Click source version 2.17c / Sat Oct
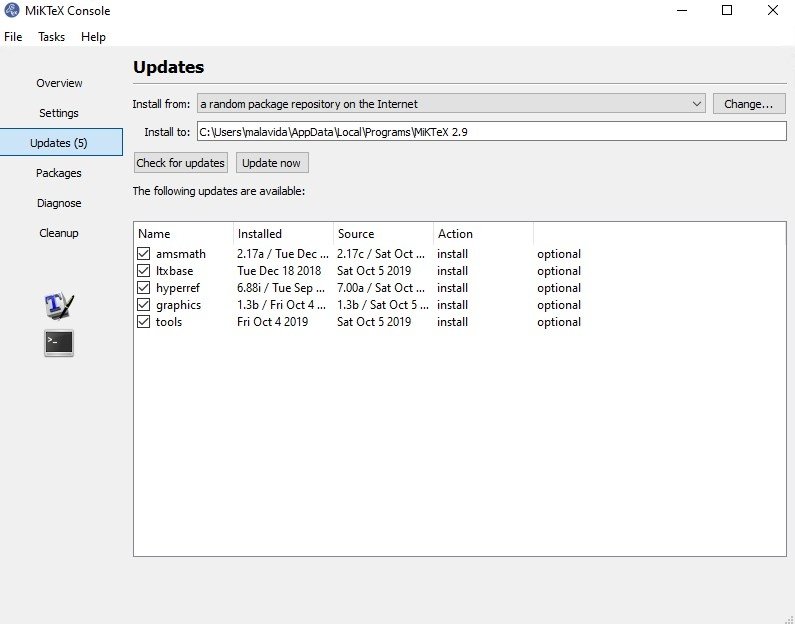795x624 pixels. click(x=381, y=253)
